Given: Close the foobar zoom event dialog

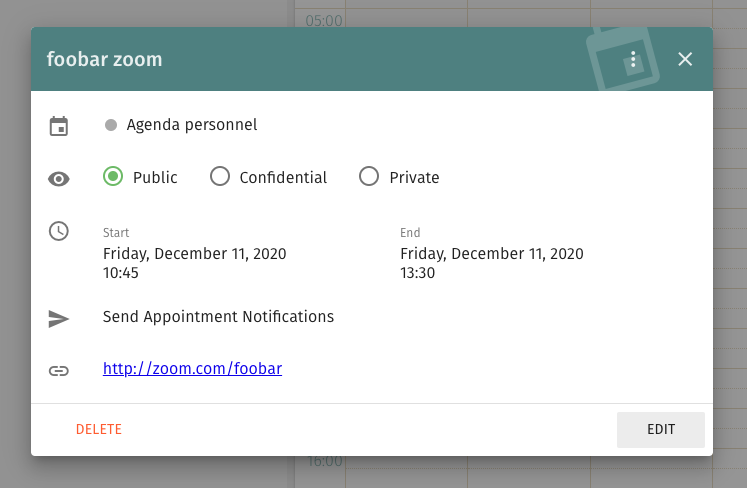Looking at the screenshot, I should tap(685, 59).
